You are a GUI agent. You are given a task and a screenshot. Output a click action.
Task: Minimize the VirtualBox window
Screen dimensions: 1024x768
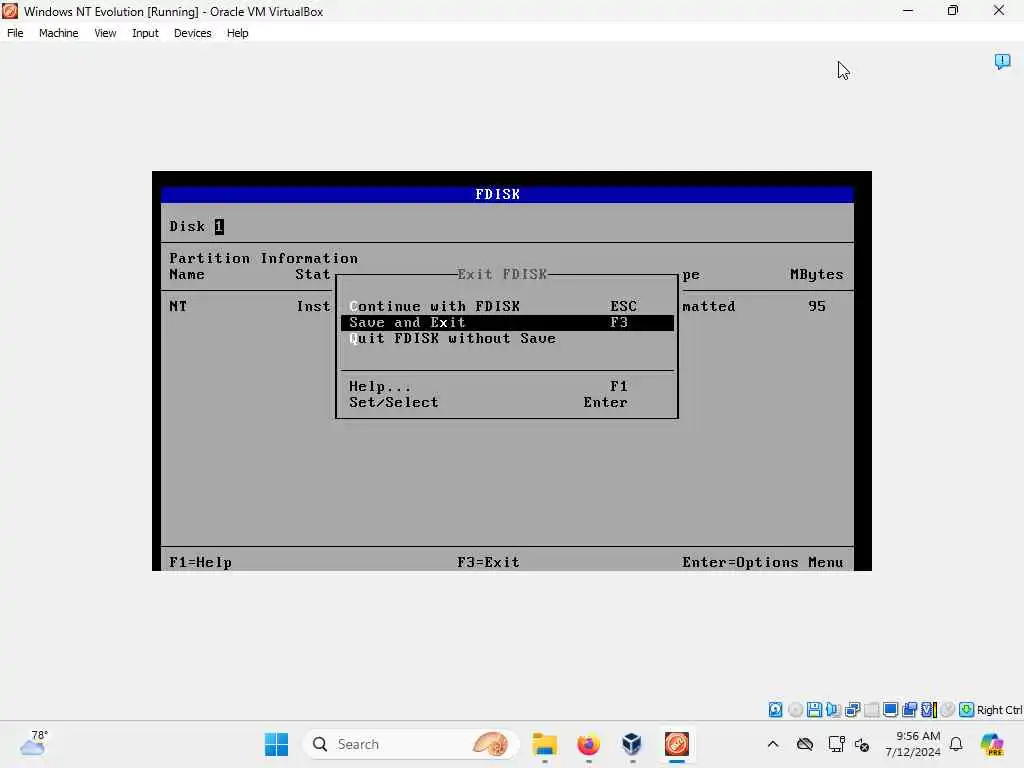pyautogui.click(x=908, y=10)
